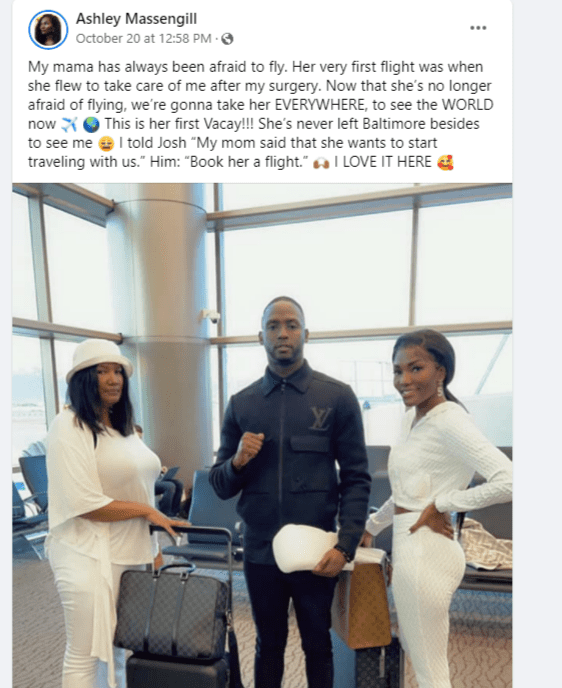Click the public audience globe icon
The image size is (562, 688).
(227, 39)
